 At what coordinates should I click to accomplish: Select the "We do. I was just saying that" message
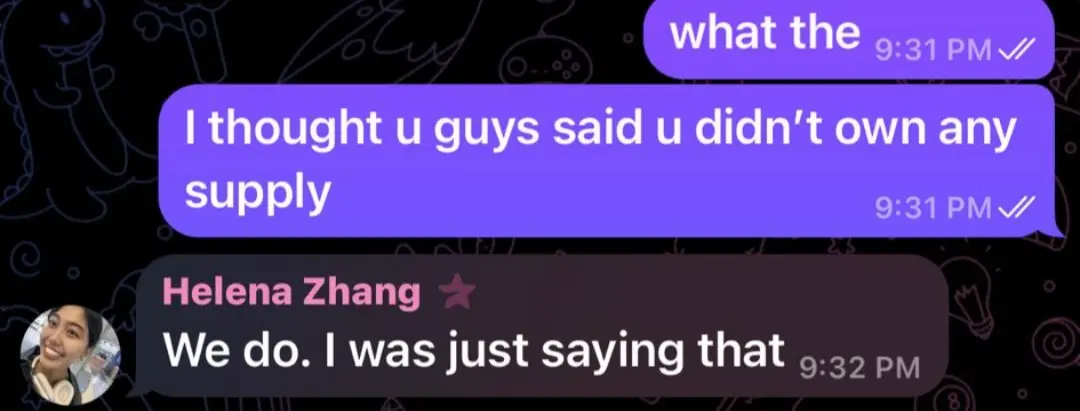coord(539,327)
